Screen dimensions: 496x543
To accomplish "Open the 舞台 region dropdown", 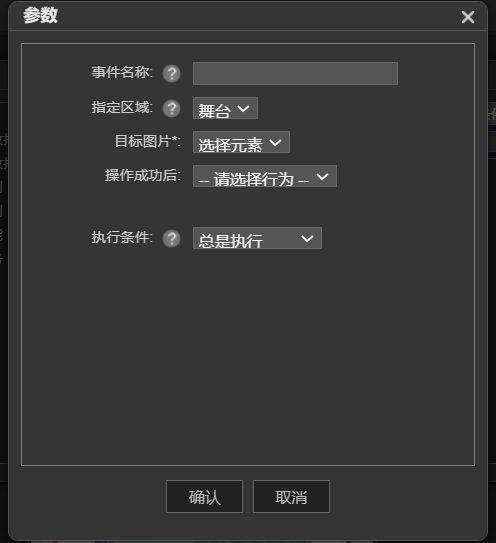I will pyautogui.click(x=225, y=108).
